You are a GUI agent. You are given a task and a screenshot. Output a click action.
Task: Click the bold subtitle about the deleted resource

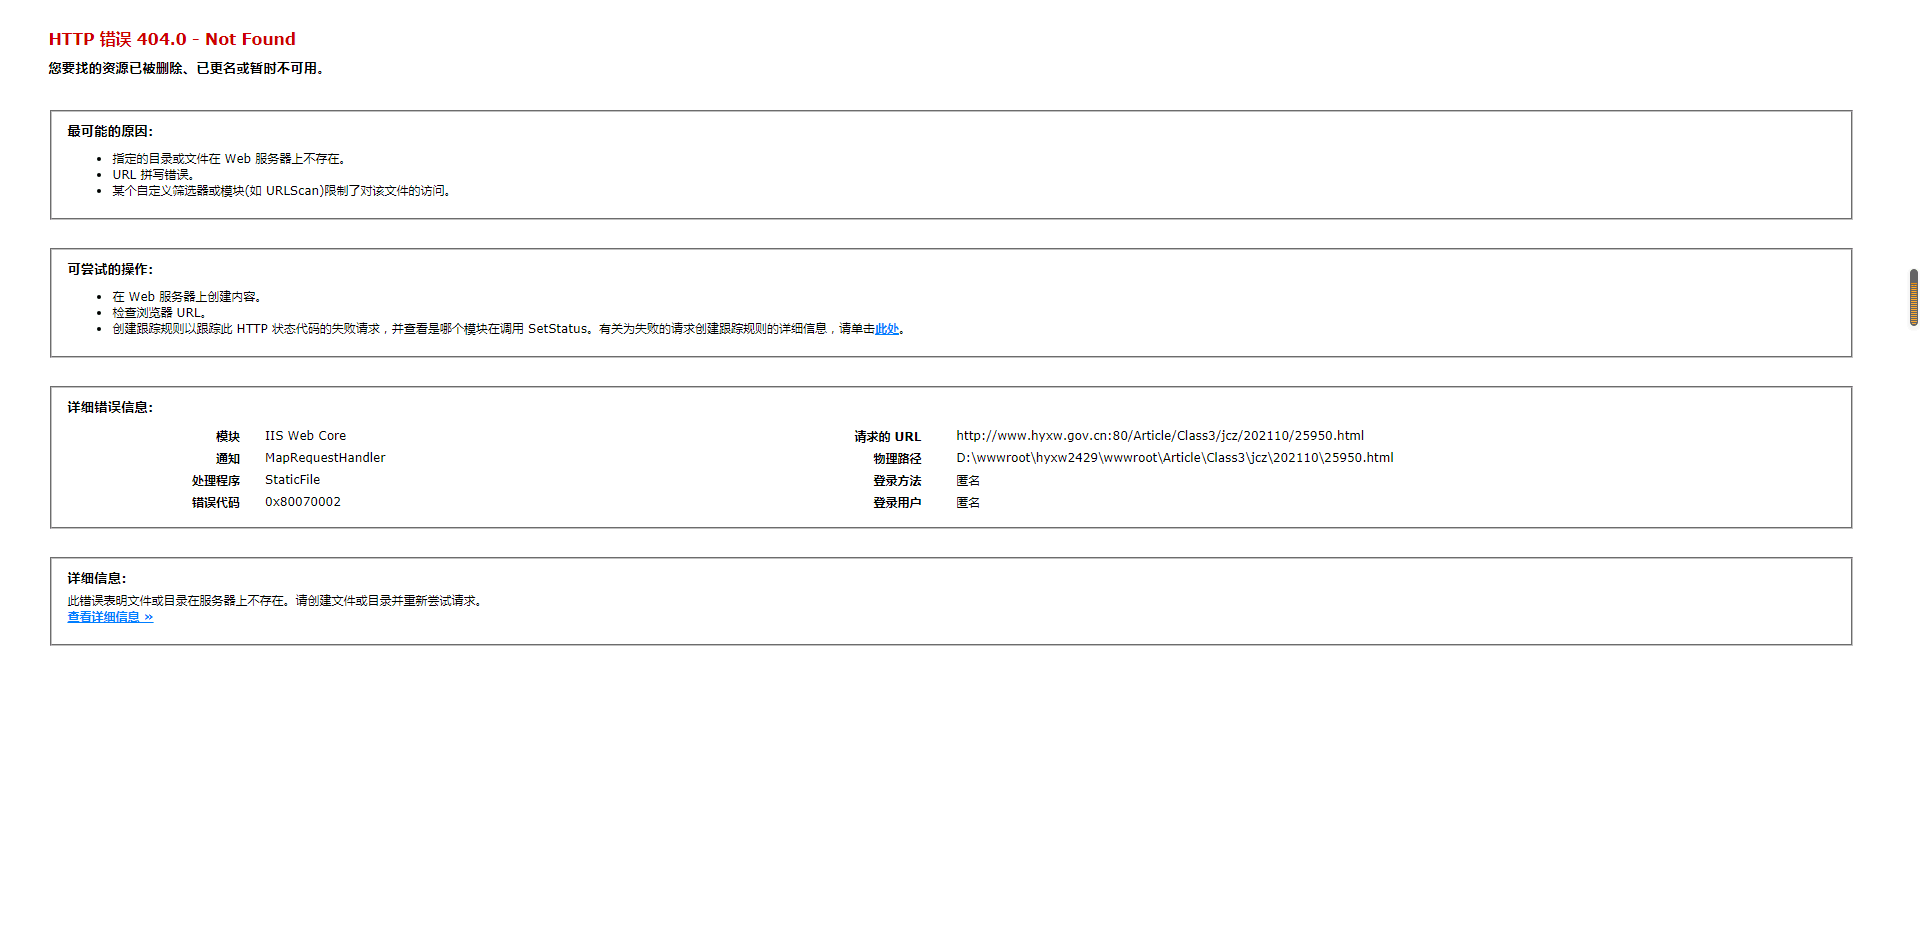[x=186, y=68]
